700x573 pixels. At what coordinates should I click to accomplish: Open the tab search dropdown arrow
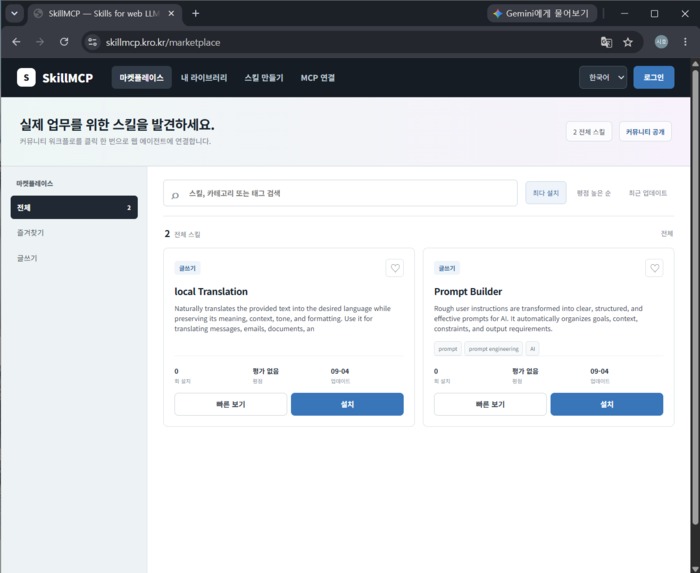14,13
